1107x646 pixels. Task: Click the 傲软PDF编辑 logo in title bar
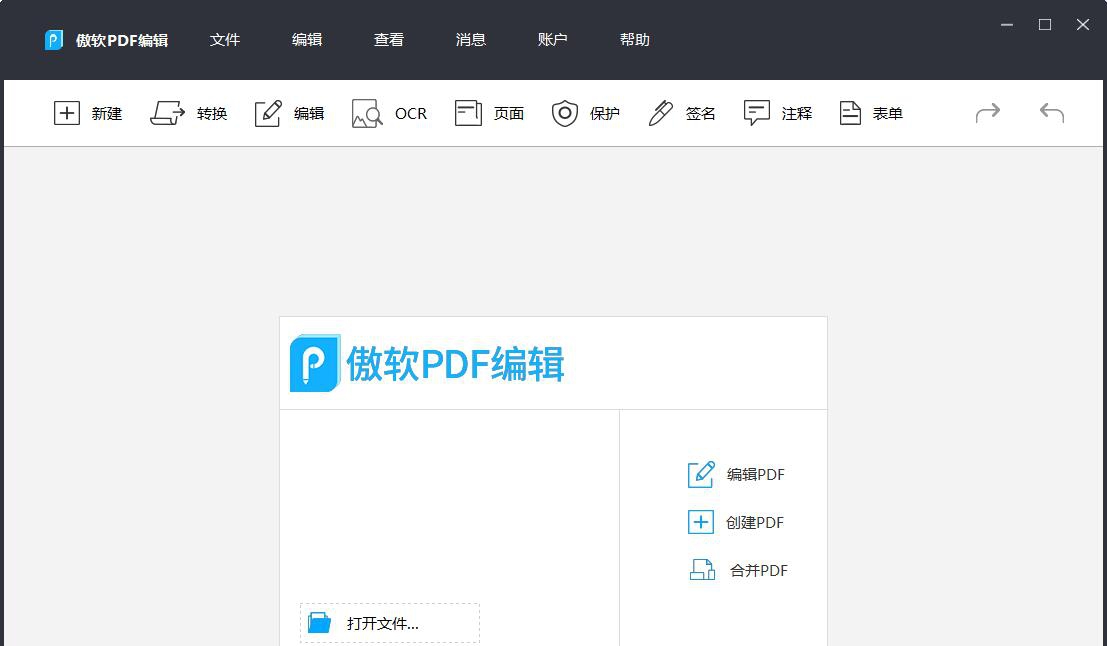click(x=54, y=40)
